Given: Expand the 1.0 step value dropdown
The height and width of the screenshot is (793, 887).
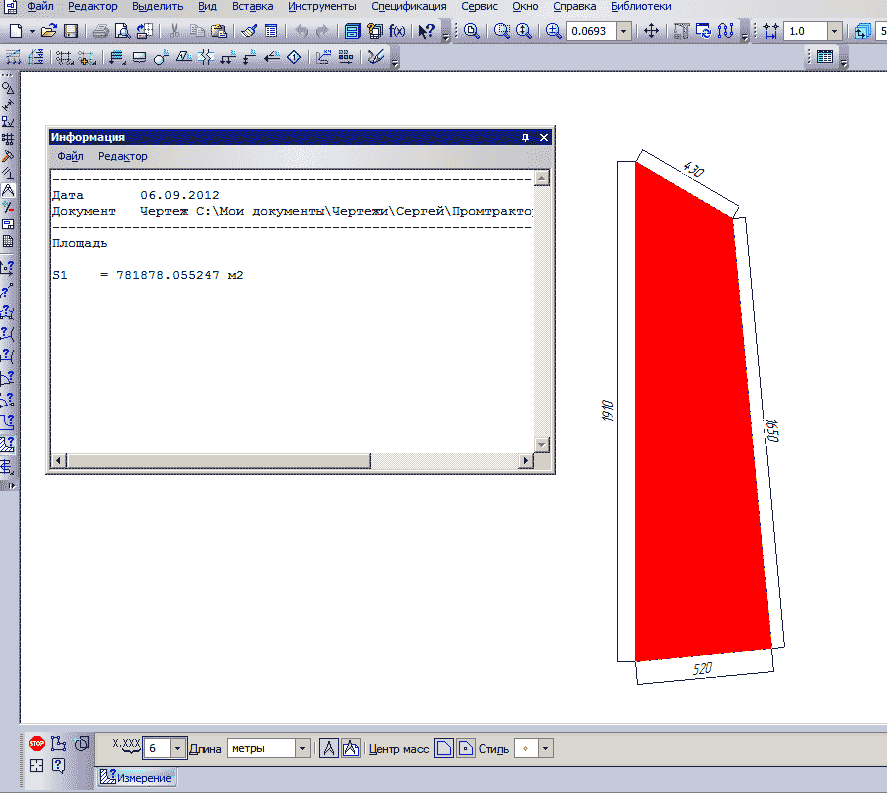Looking at the screenshot, I should [x=834, y=31].
